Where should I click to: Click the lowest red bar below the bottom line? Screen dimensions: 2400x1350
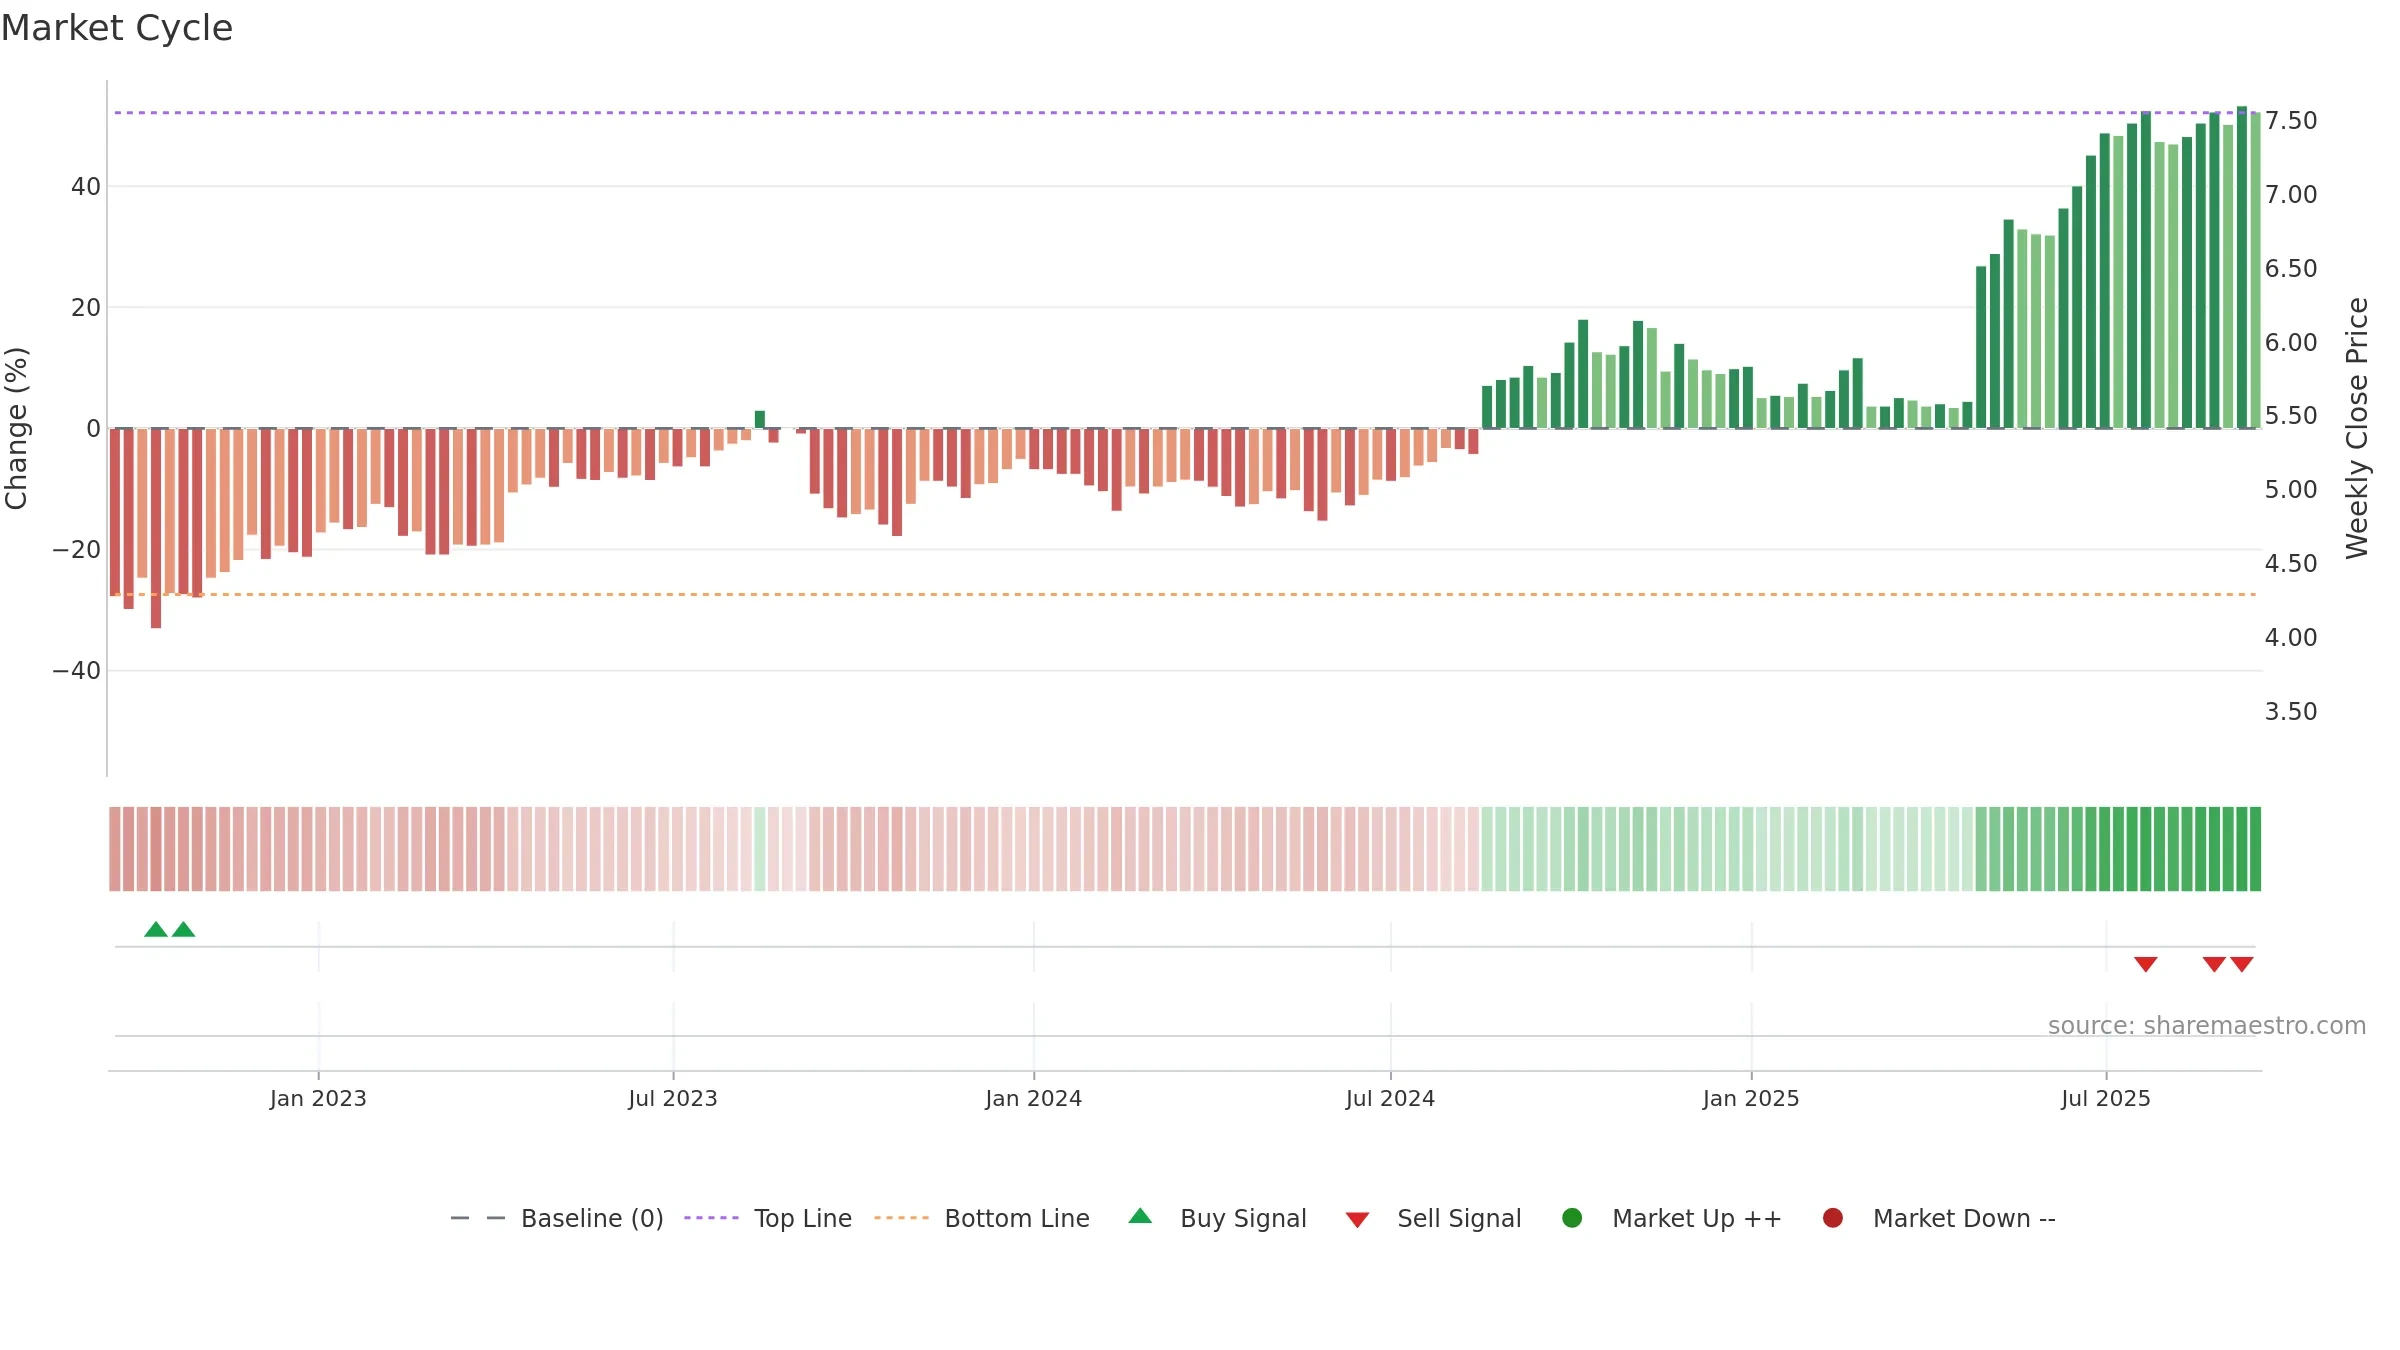click(x=156, y=528)
